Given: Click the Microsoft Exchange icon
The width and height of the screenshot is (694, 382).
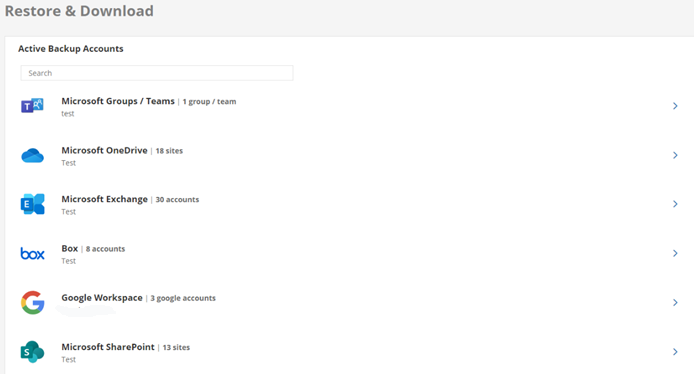Looking at the screenshot, I should [32, 204].
